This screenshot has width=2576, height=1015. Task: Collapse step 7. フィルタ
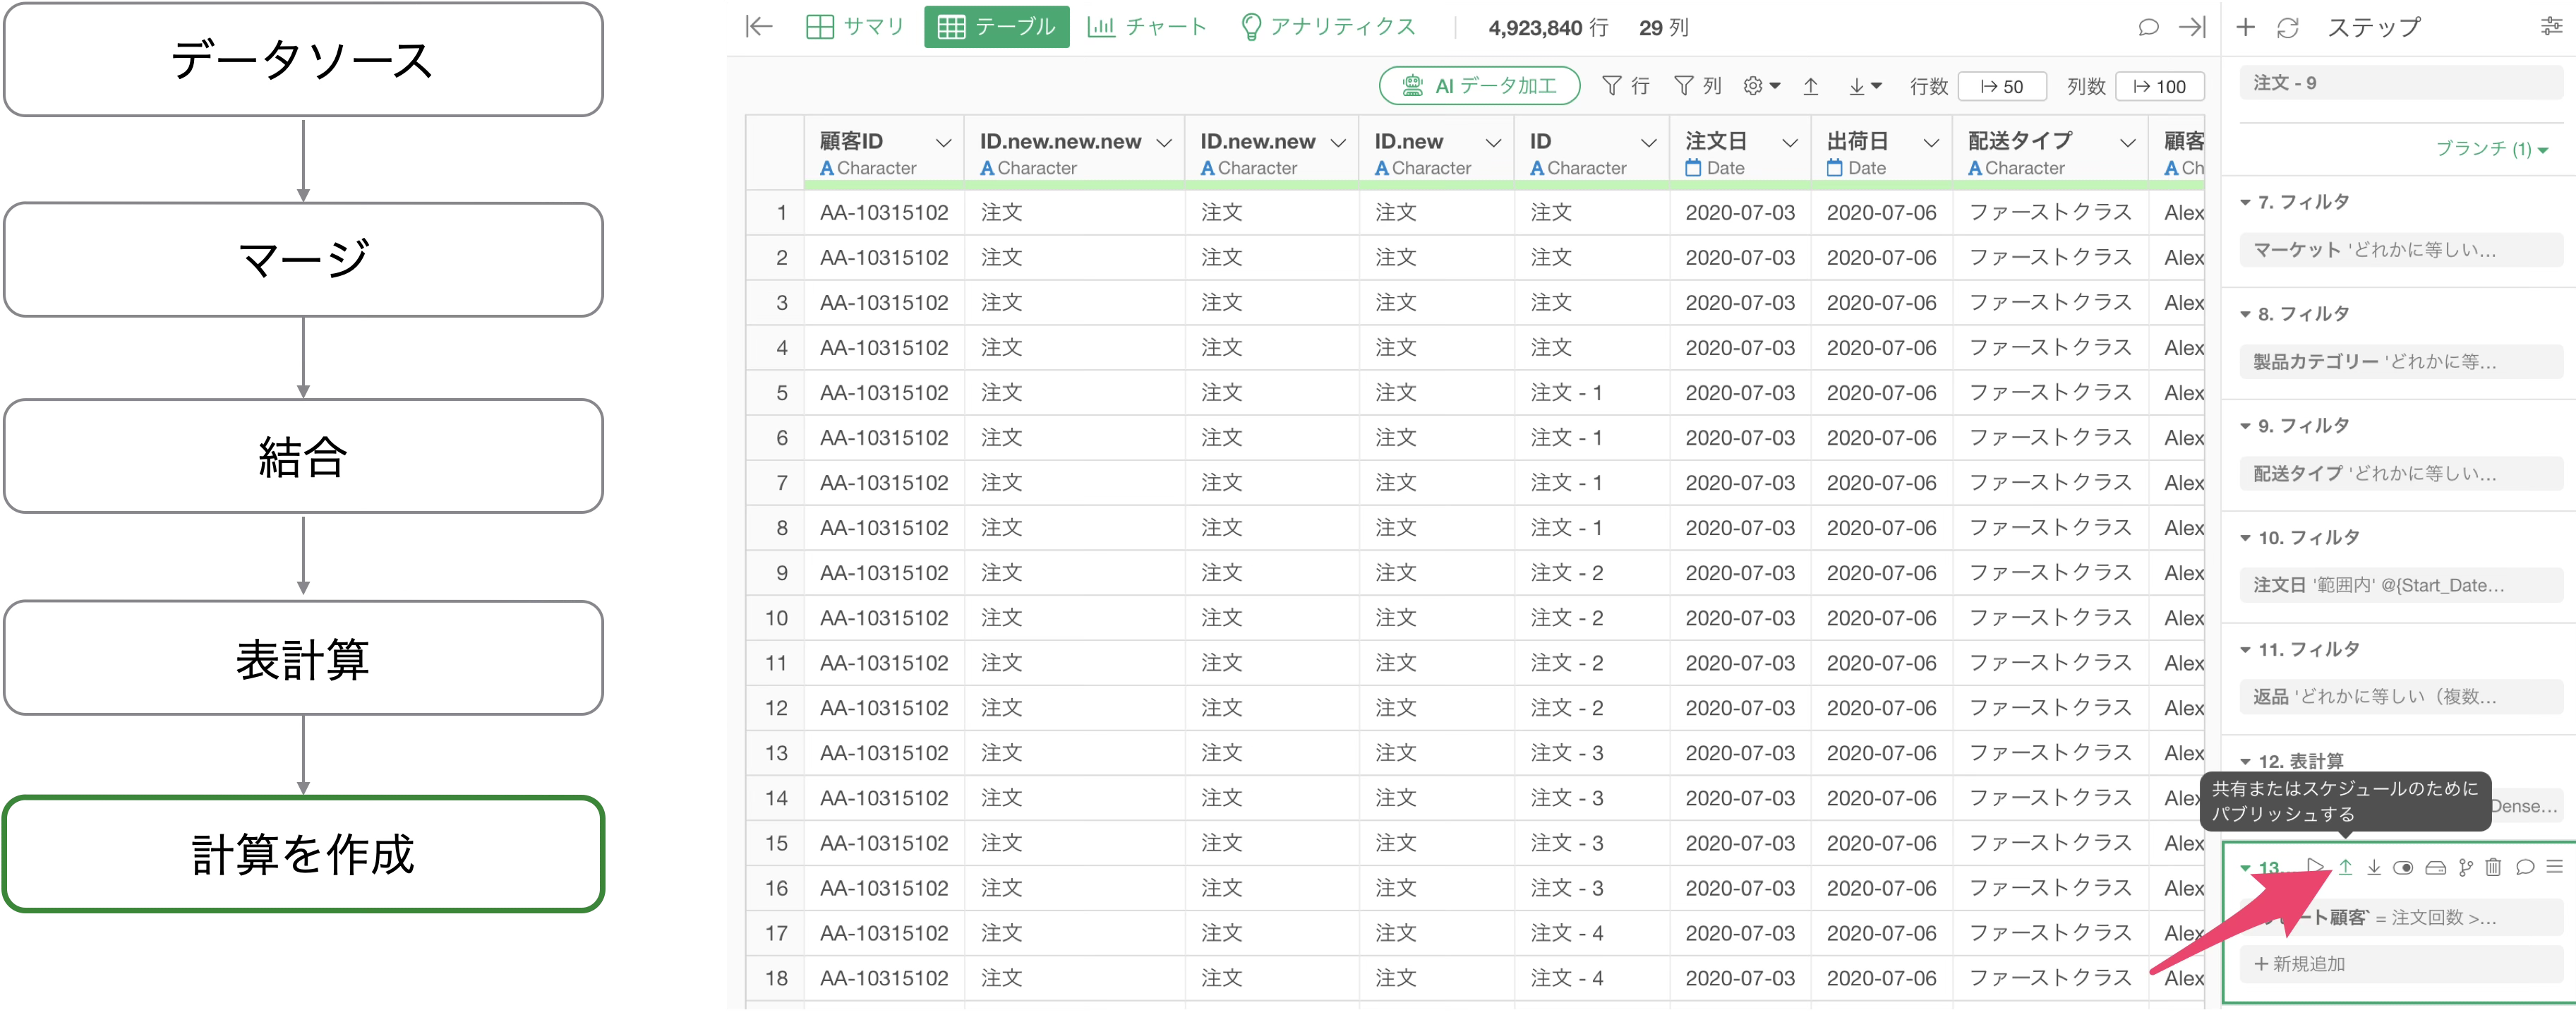point(2245,202)
